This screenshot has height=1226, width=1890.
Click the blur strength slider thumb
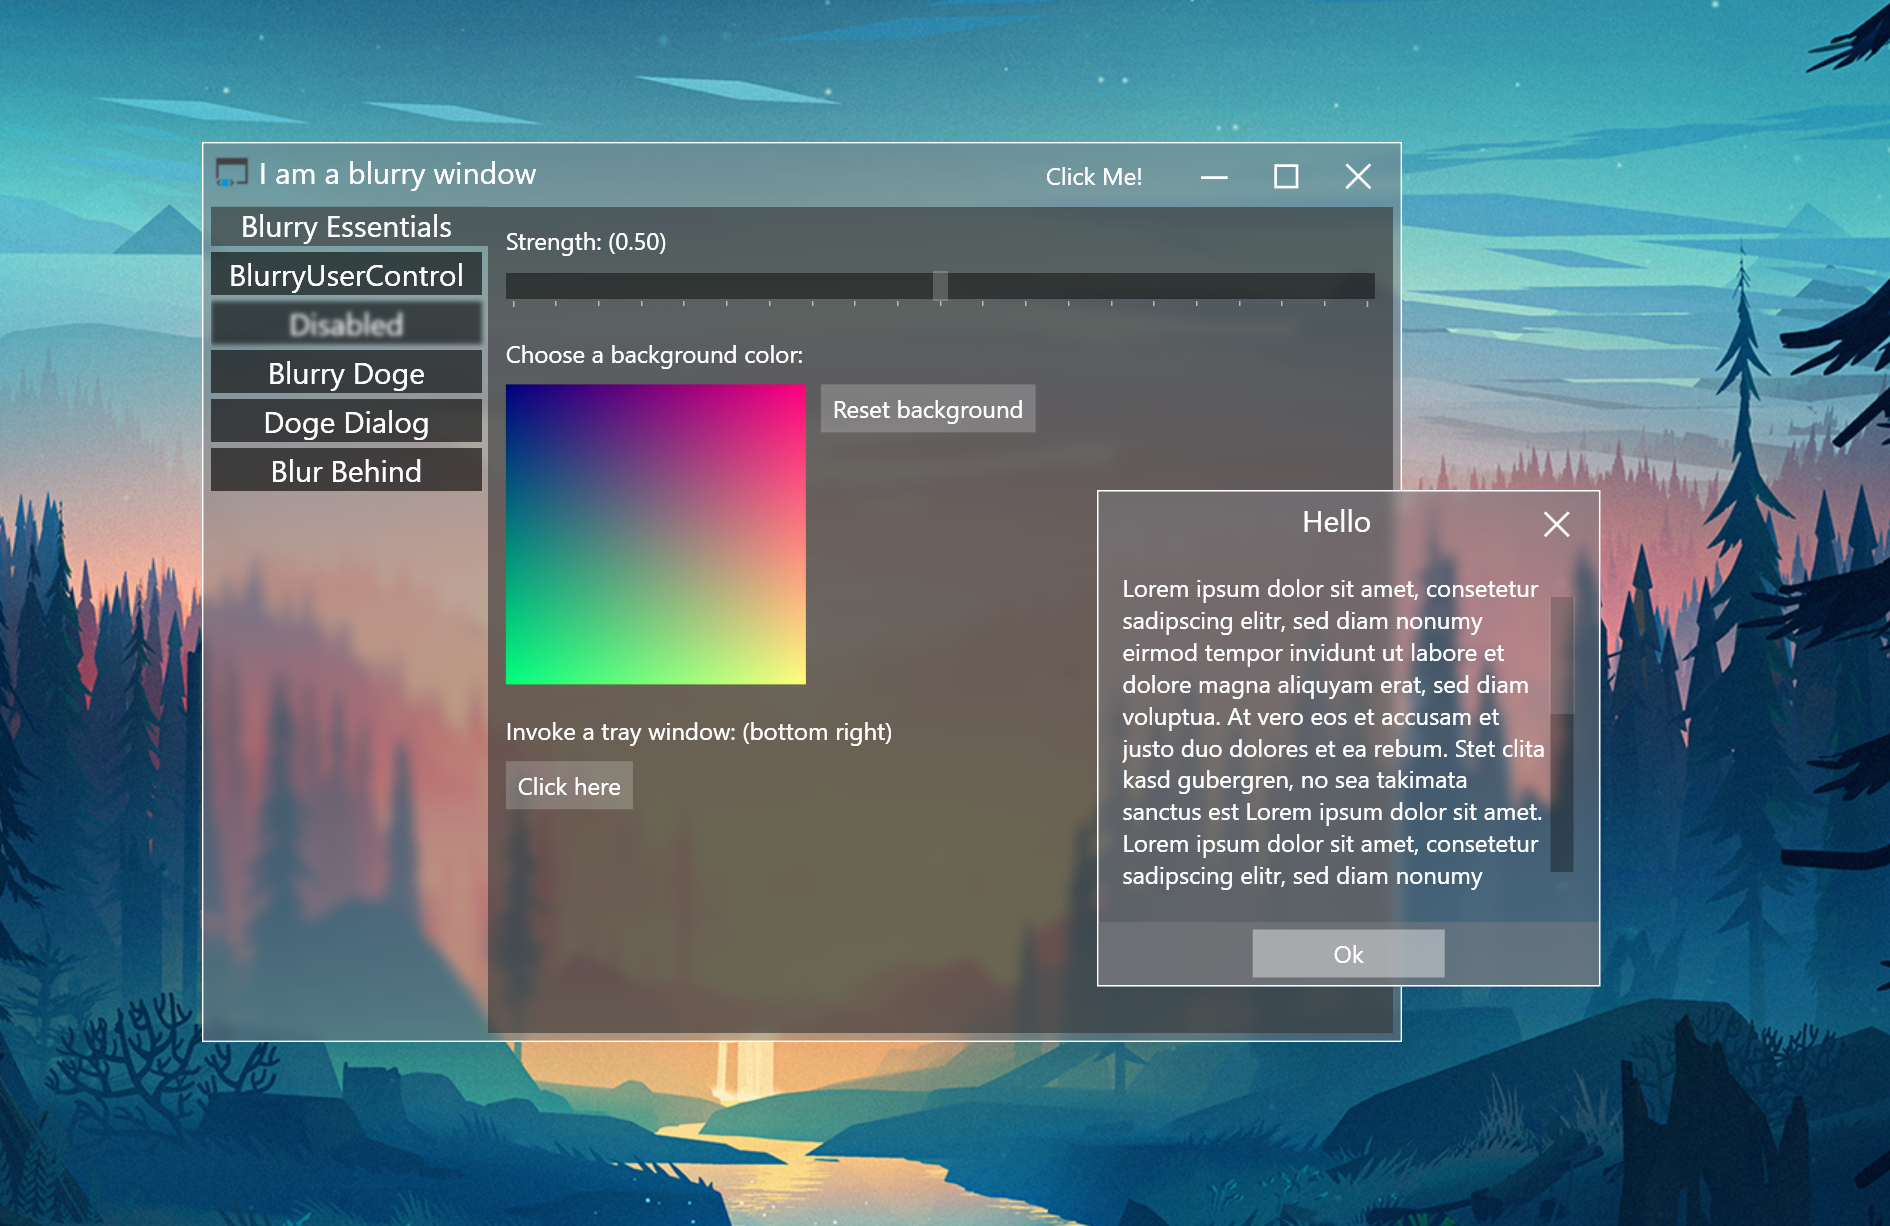pos(940,286)
